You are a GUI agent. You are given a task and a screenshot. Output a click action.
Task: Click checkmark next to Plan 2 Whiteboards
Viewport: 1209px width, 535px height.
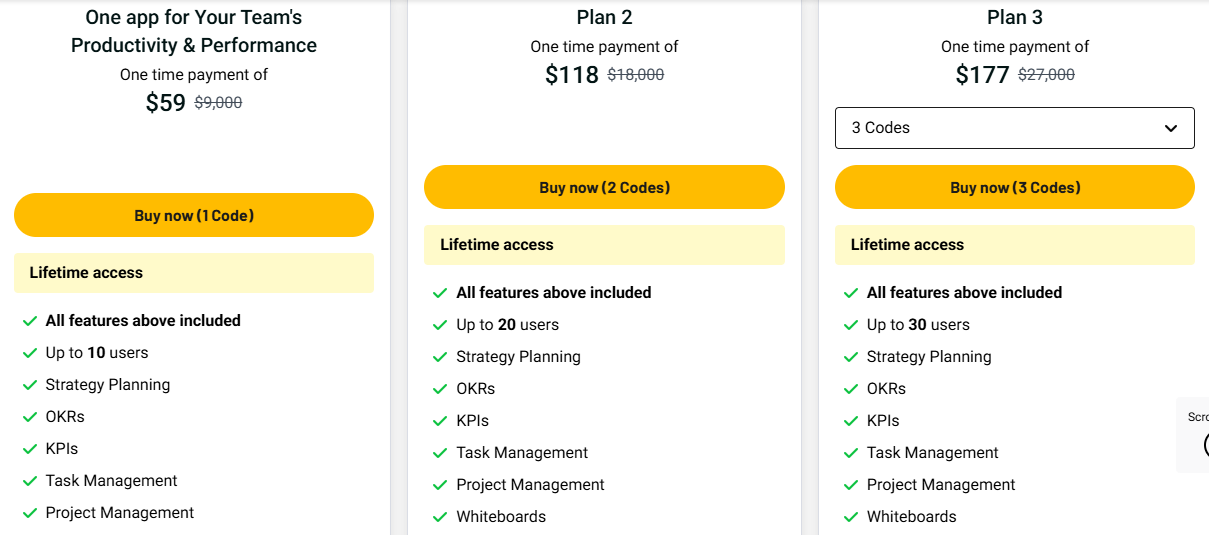coord(440,517)
